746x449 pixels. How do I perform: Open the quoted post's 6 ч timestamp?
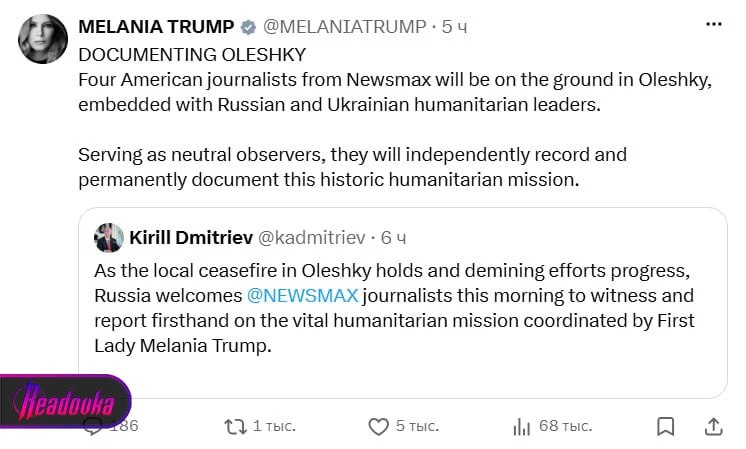(x=393, y=237)
